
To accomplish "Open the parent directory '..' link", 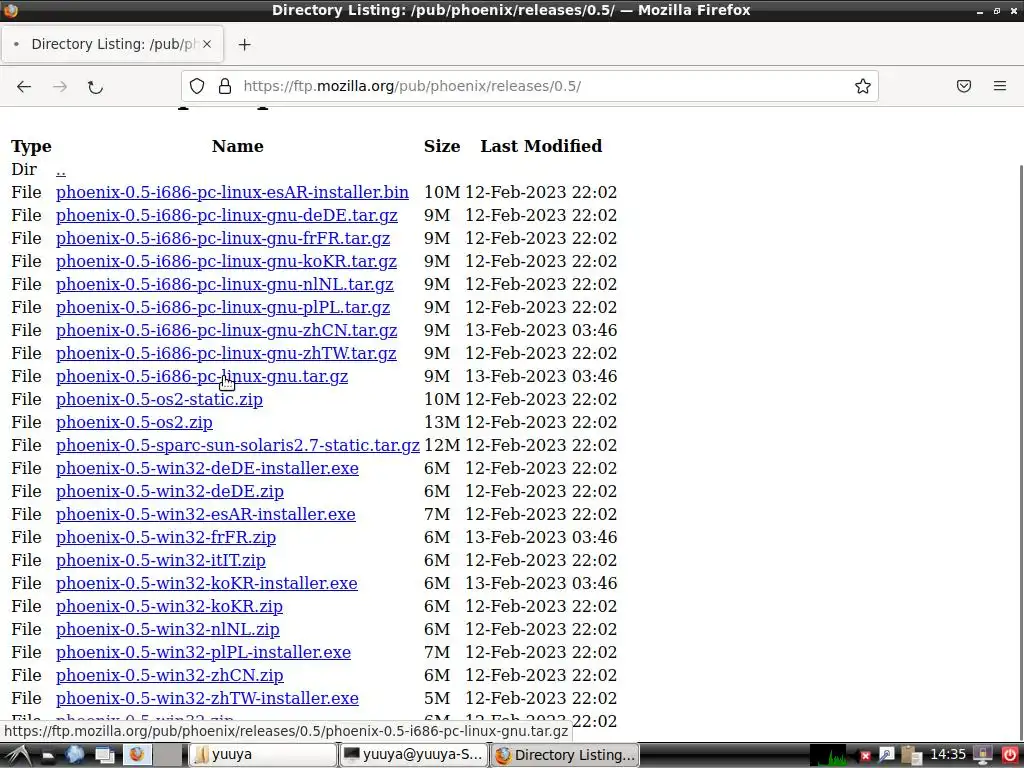I will point(61,170).
